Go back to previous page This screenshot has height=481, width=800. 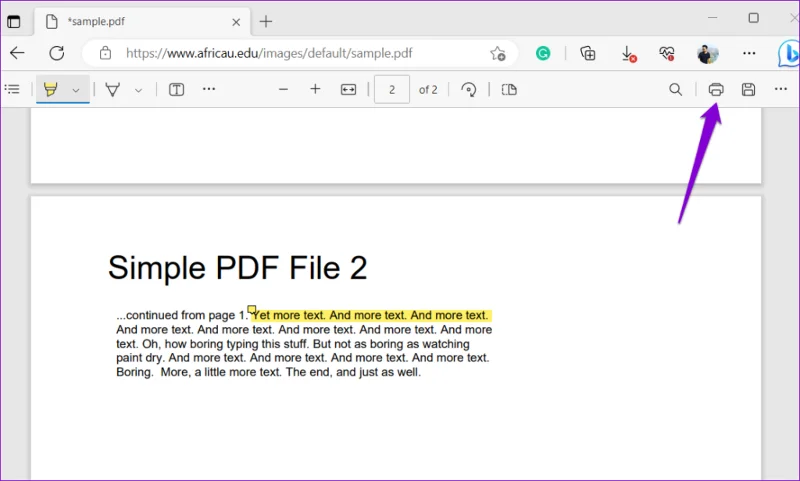pyautogui.click(x=17, y=53)
